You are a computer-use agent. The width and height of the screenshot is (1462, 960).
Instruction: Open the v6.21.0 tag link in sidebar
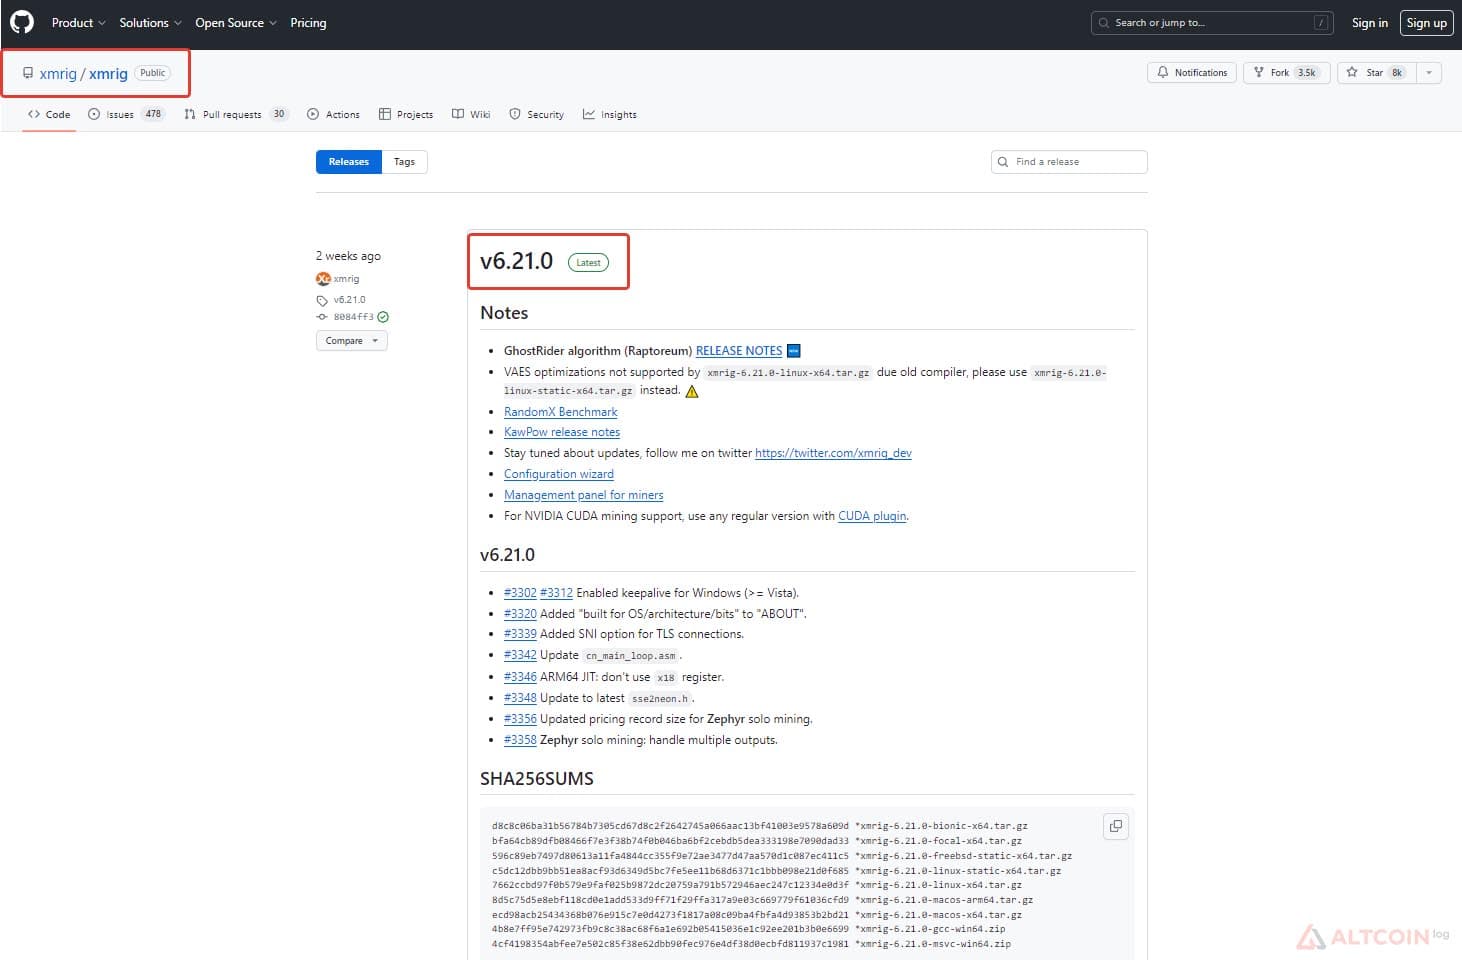[349, 300]
